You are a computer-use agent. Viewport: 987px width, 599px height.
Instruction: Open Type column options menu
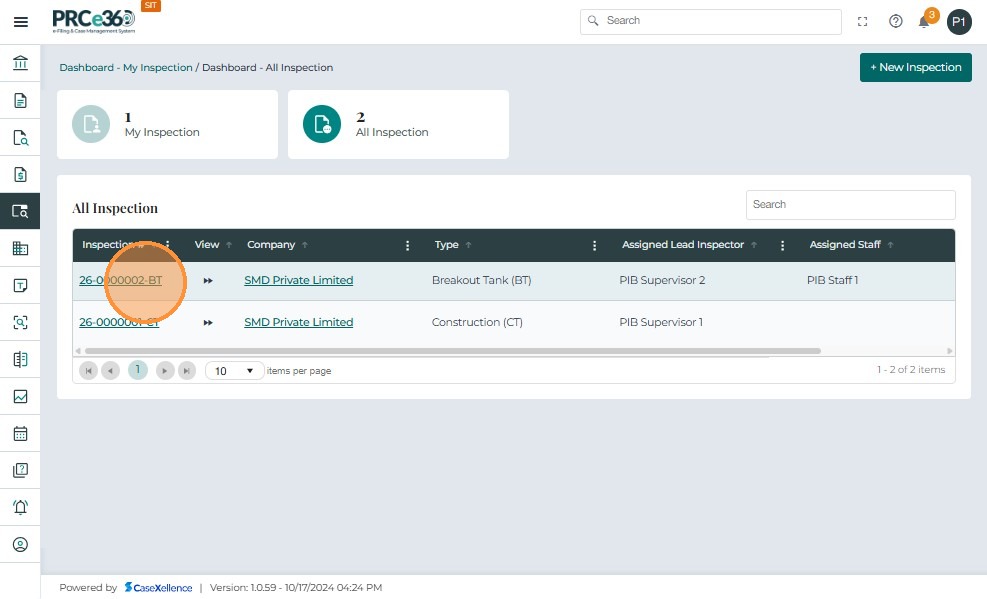click(x=595, y=245)
